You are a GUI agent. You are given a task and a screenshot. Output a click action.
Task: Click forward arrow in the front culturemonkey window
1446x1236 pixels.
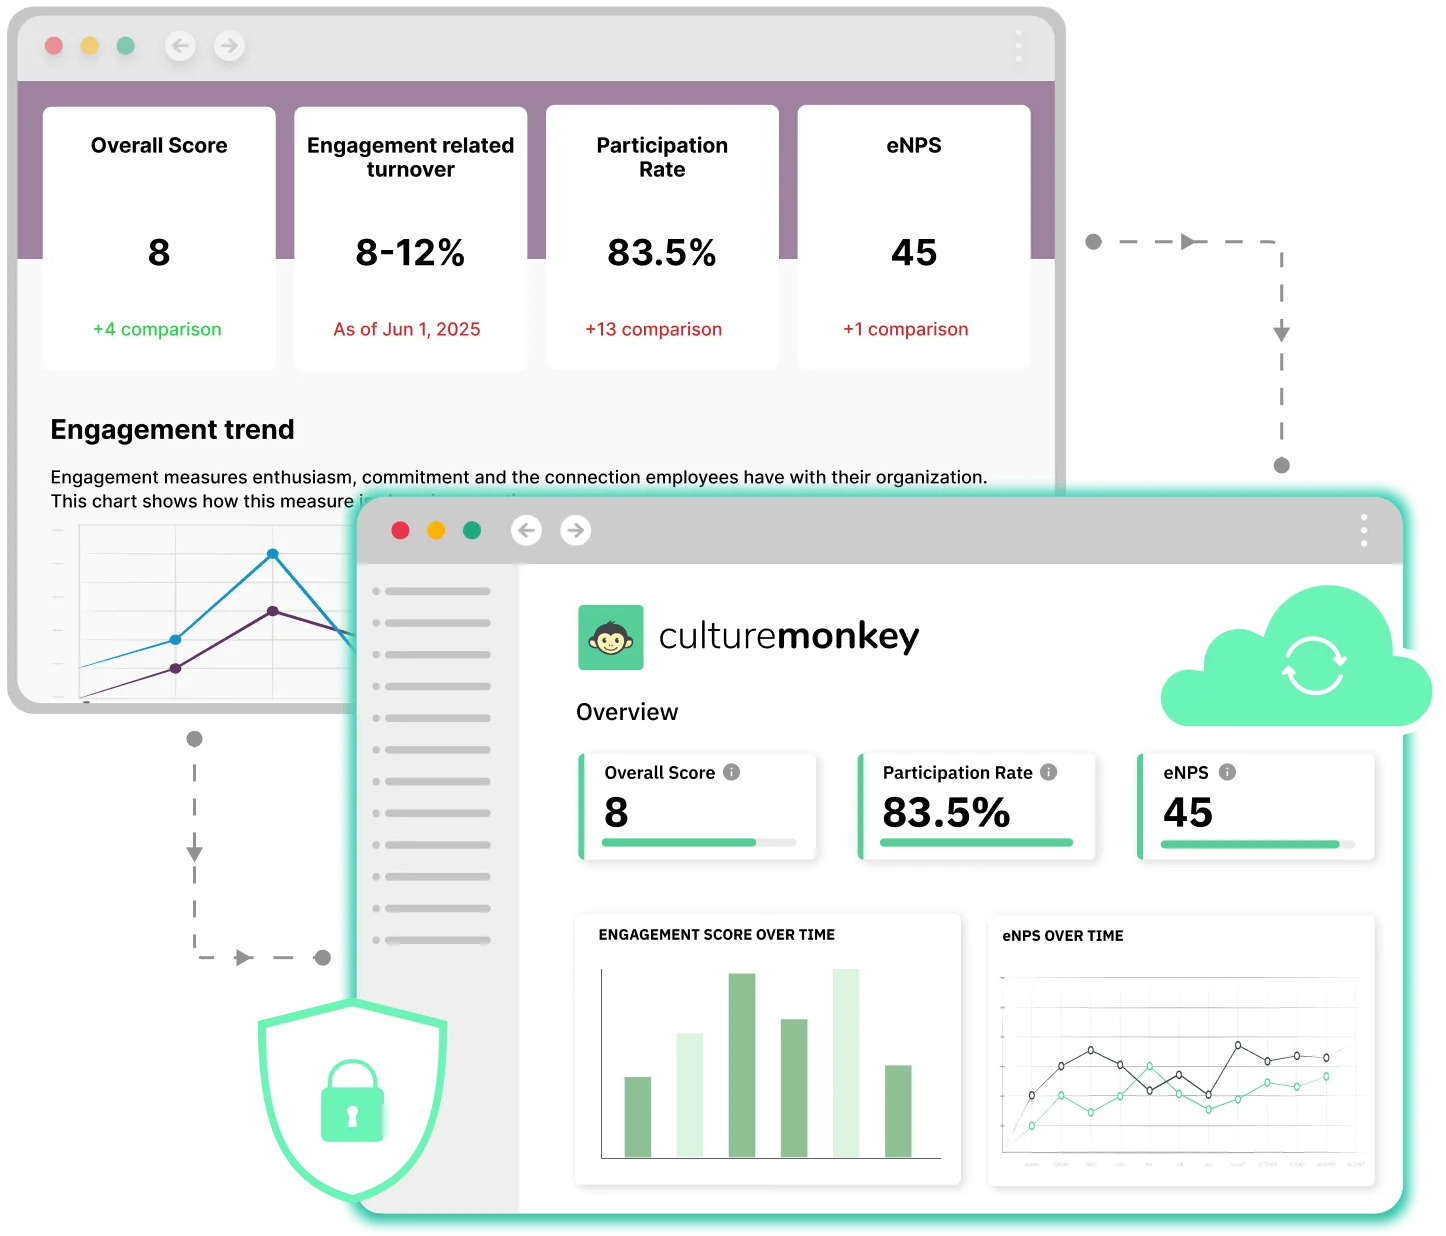tap(575, 530)
